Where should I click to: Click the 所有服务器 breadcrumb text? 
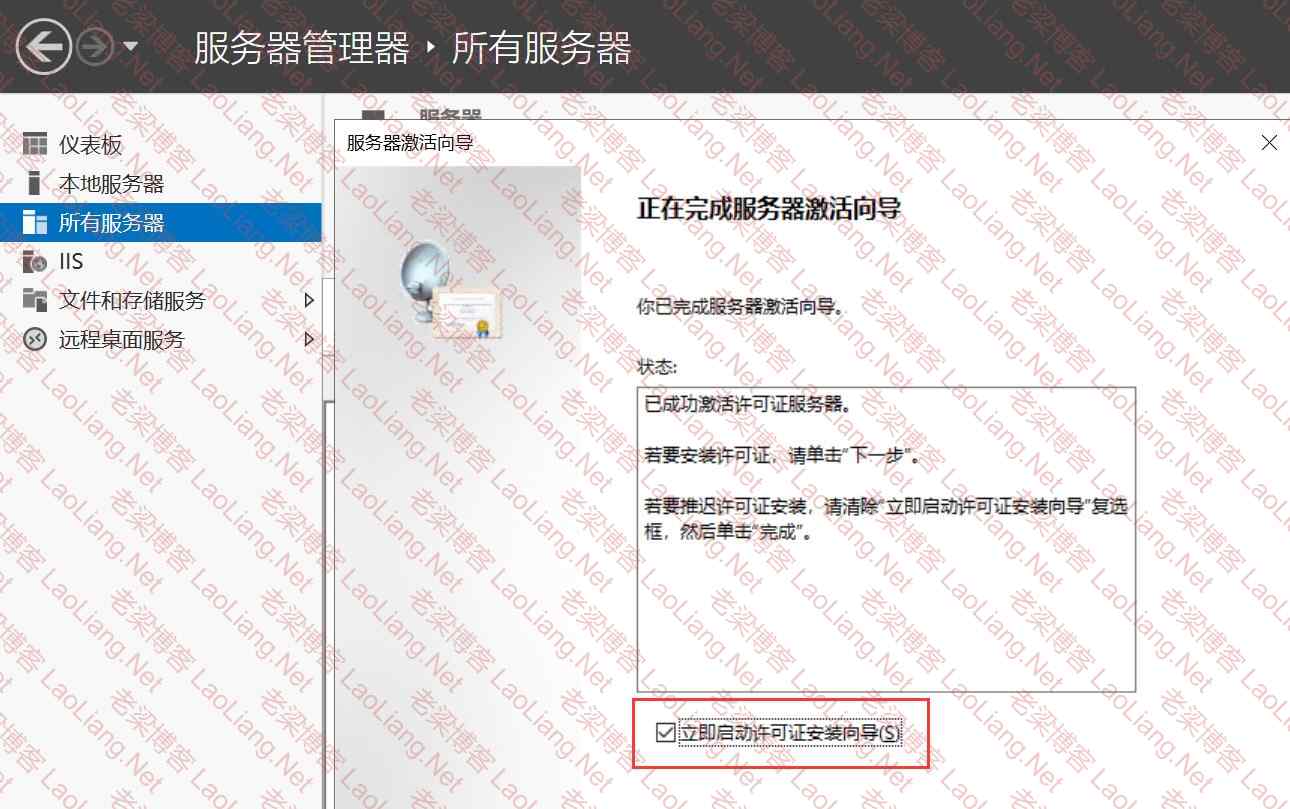[541, 48]
